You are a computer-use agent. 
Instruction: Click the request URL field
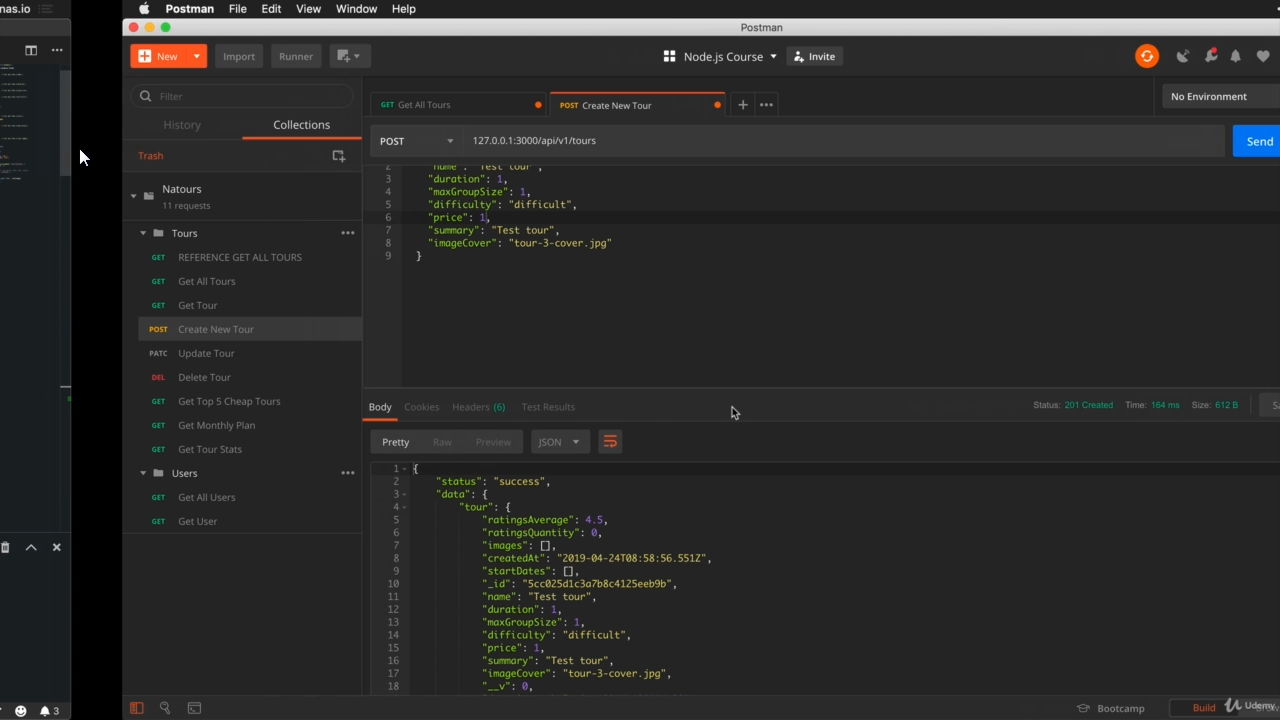(x=700, y=140)
